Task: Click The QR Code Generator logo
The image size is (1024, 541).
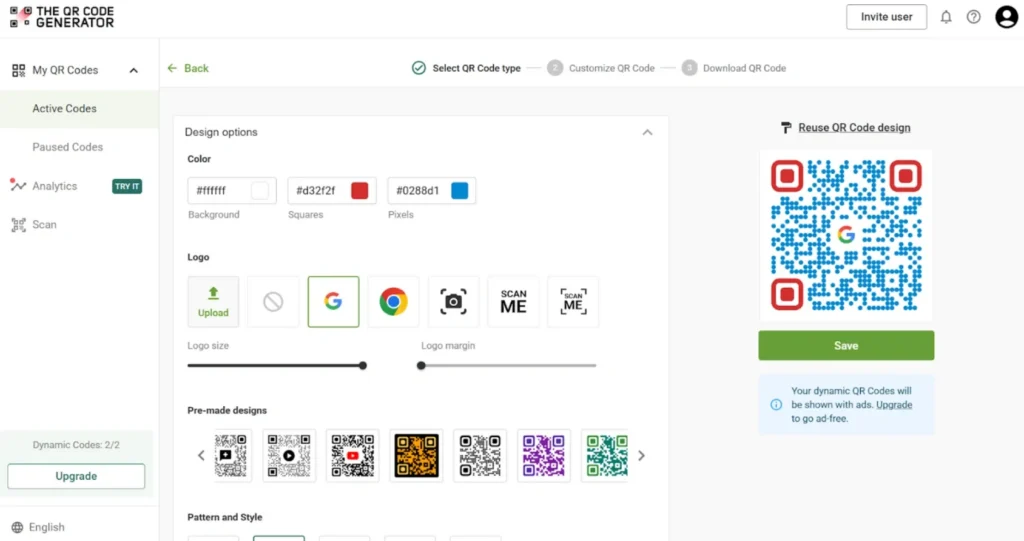Action: [62, 17]
